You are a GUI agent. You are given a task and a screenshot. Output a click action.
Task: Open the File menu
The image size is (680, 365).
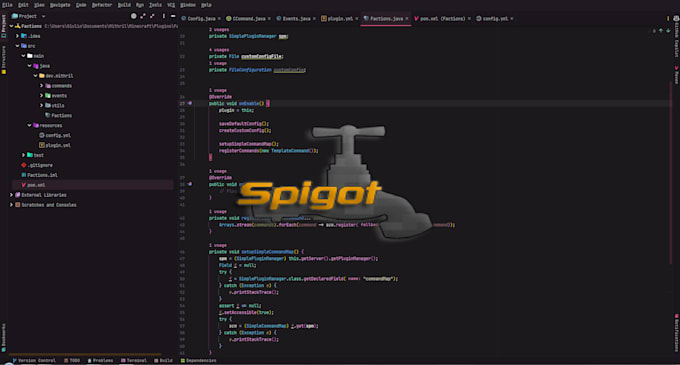(7, 5)
